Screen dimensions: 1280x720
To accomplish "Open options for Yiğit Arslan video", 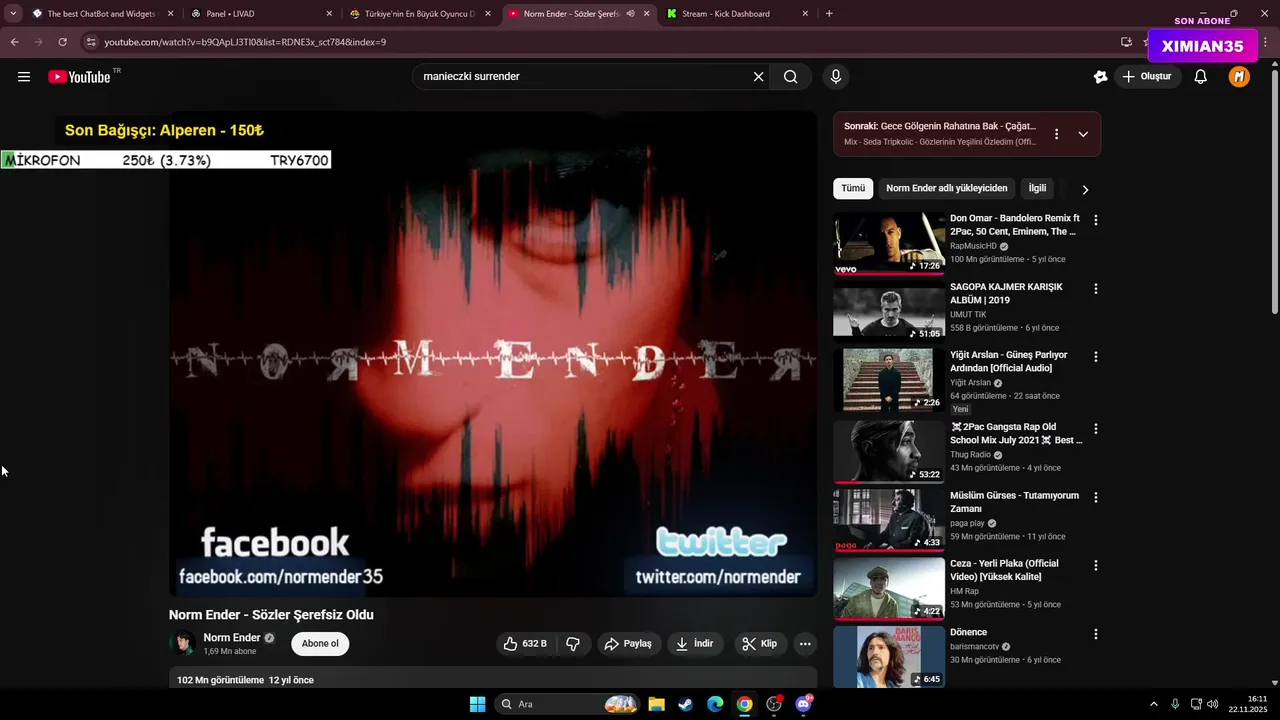I will pyautogui.click(x=1095, y=357).
